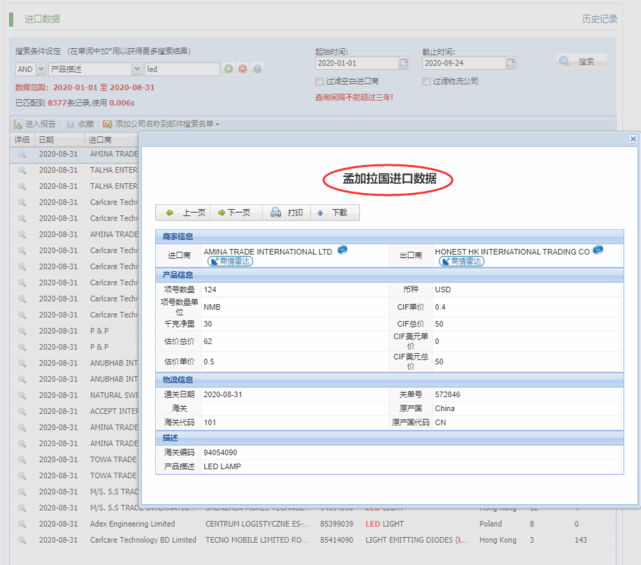Close the Bangladesh import data popup

click(x=633, y=139)
